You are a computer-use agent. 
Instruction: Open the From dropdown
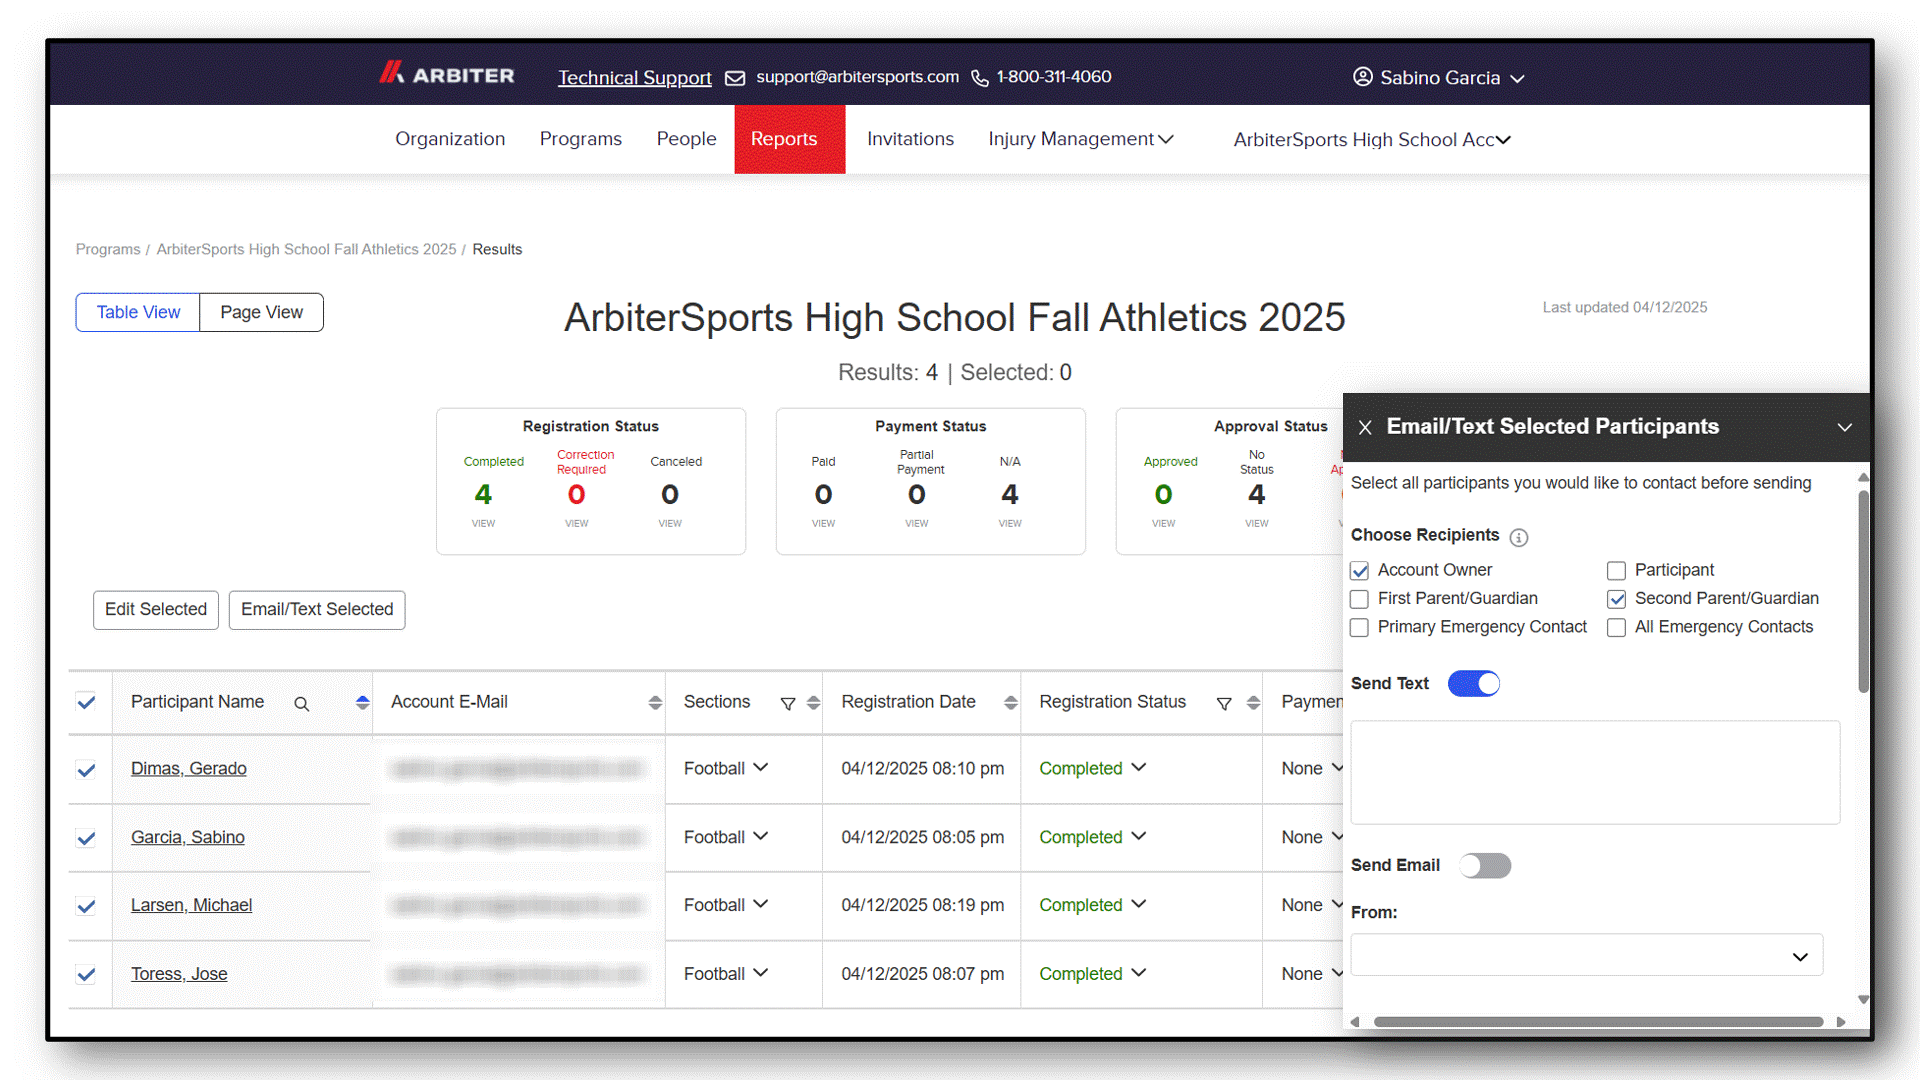click(1587, 956)
